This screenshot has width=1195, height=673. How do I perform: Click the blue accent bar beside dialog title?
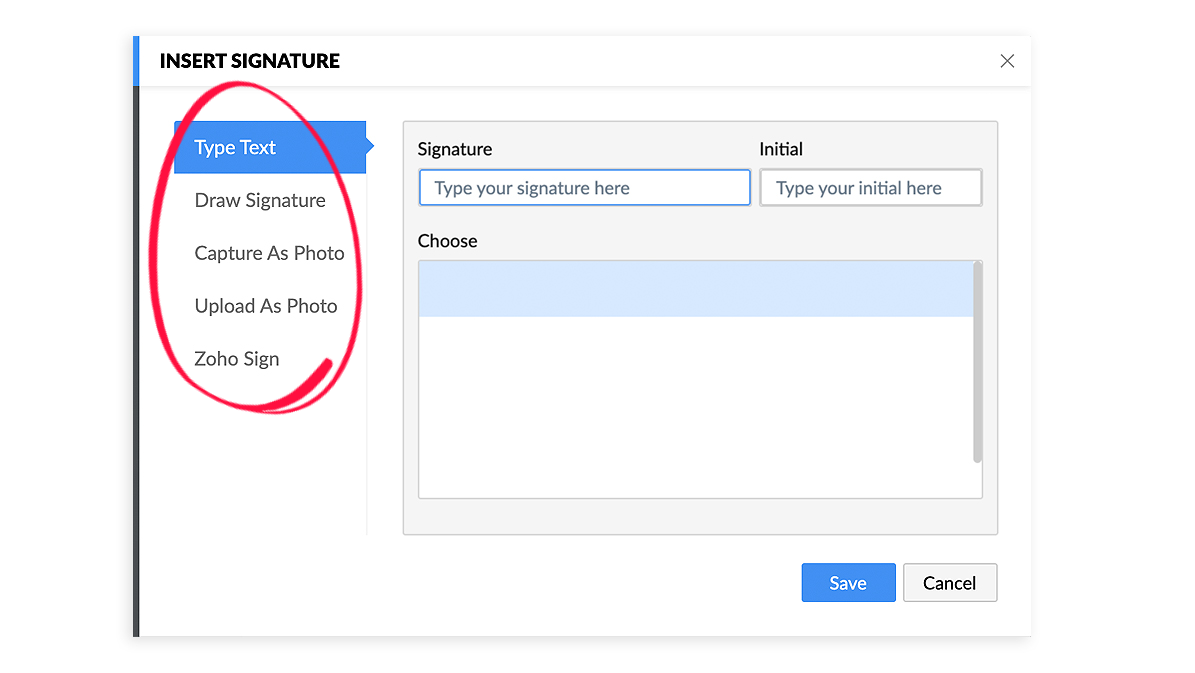pos(136,61)
